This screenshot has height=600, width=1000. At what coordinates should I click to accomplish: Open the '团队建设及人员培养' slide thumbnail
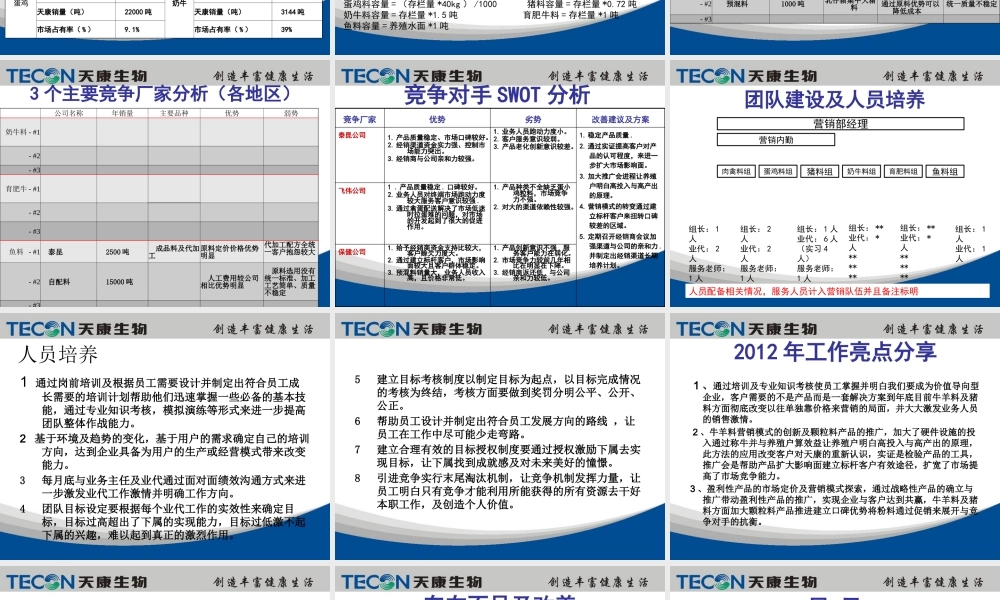pos(835,183)
